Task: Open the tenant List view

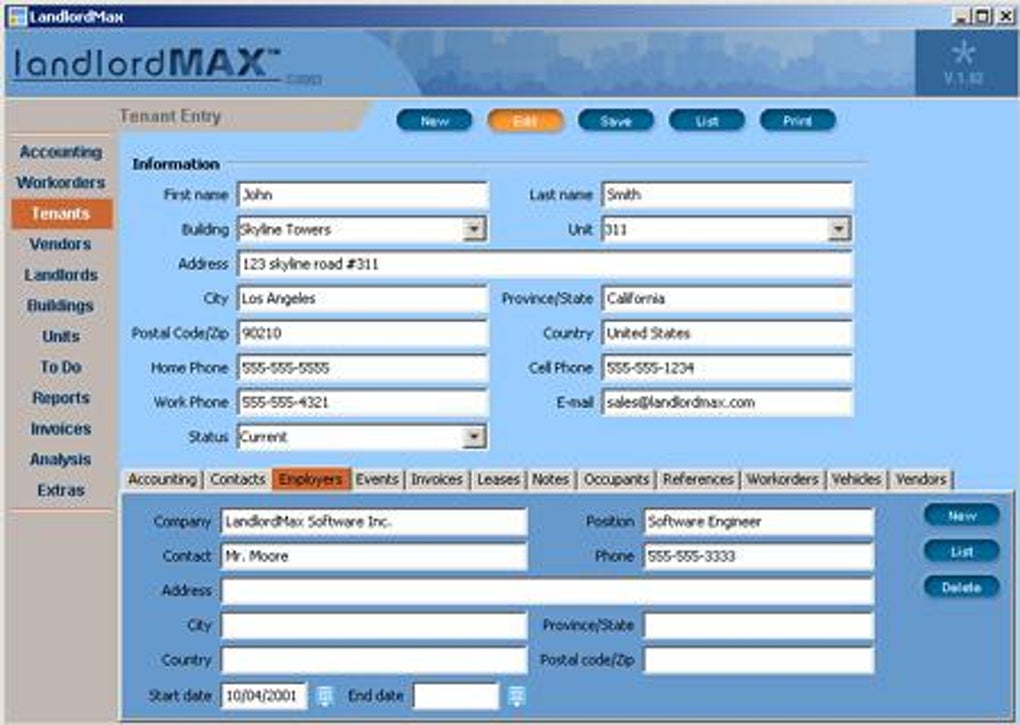Action: [x=707, y=120]
